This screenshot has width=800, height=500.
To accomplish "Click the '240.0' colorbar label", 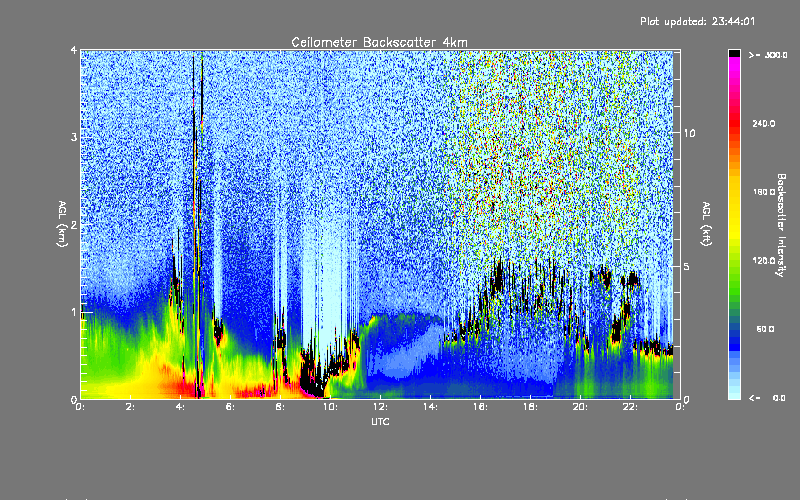I will 764,123.
